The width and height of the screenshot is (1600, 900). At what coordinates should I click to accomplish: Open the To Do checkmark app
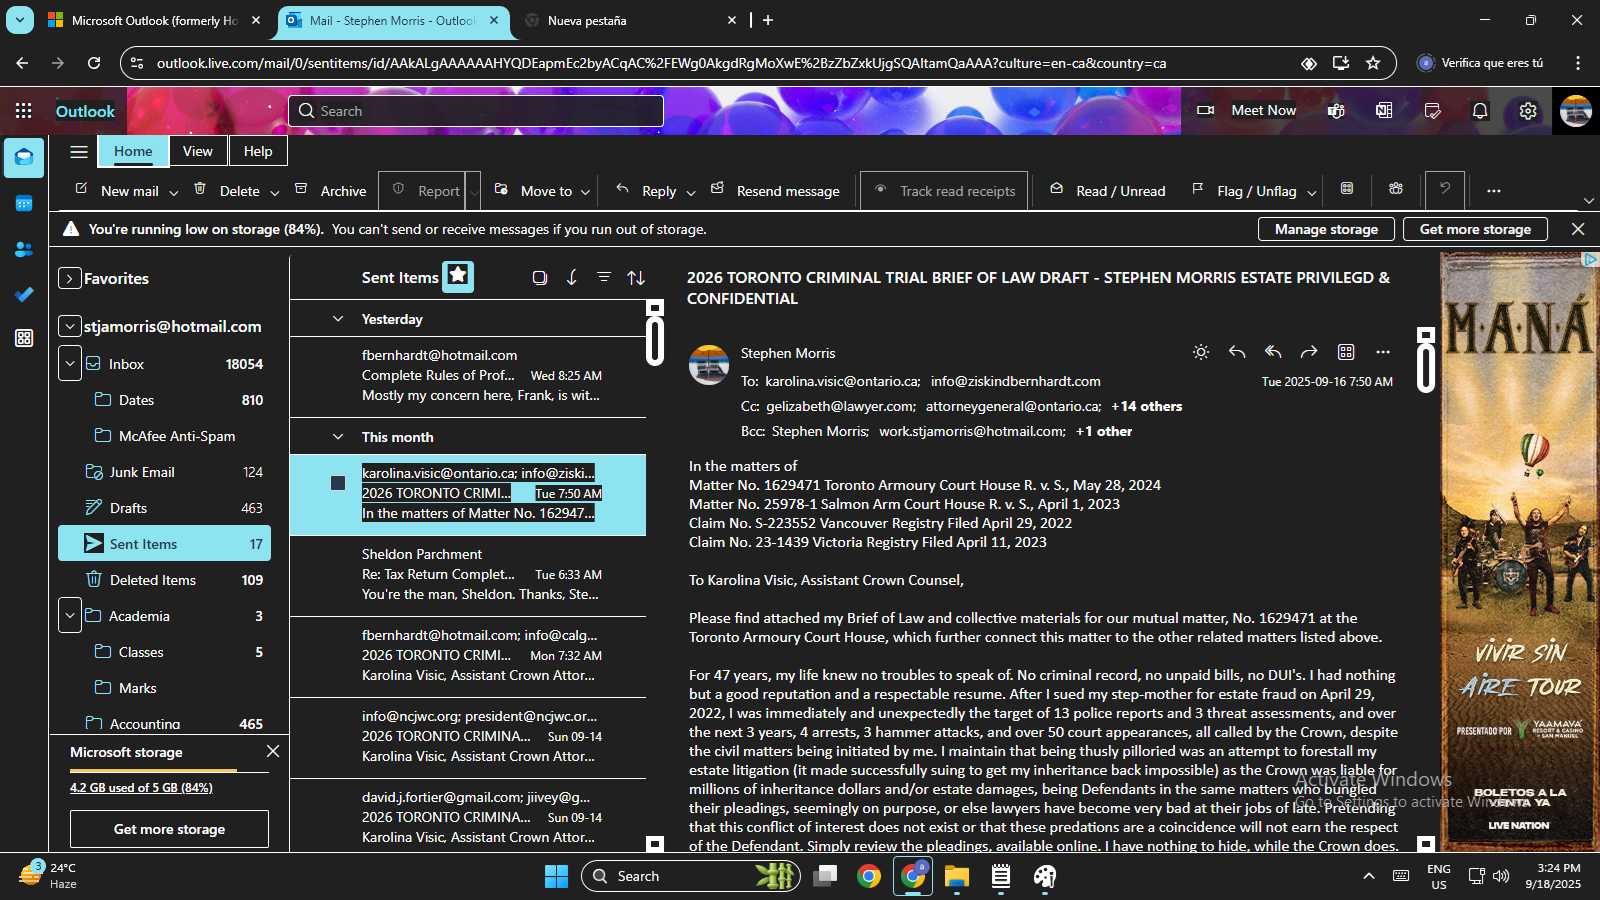(x=24, y=294)
